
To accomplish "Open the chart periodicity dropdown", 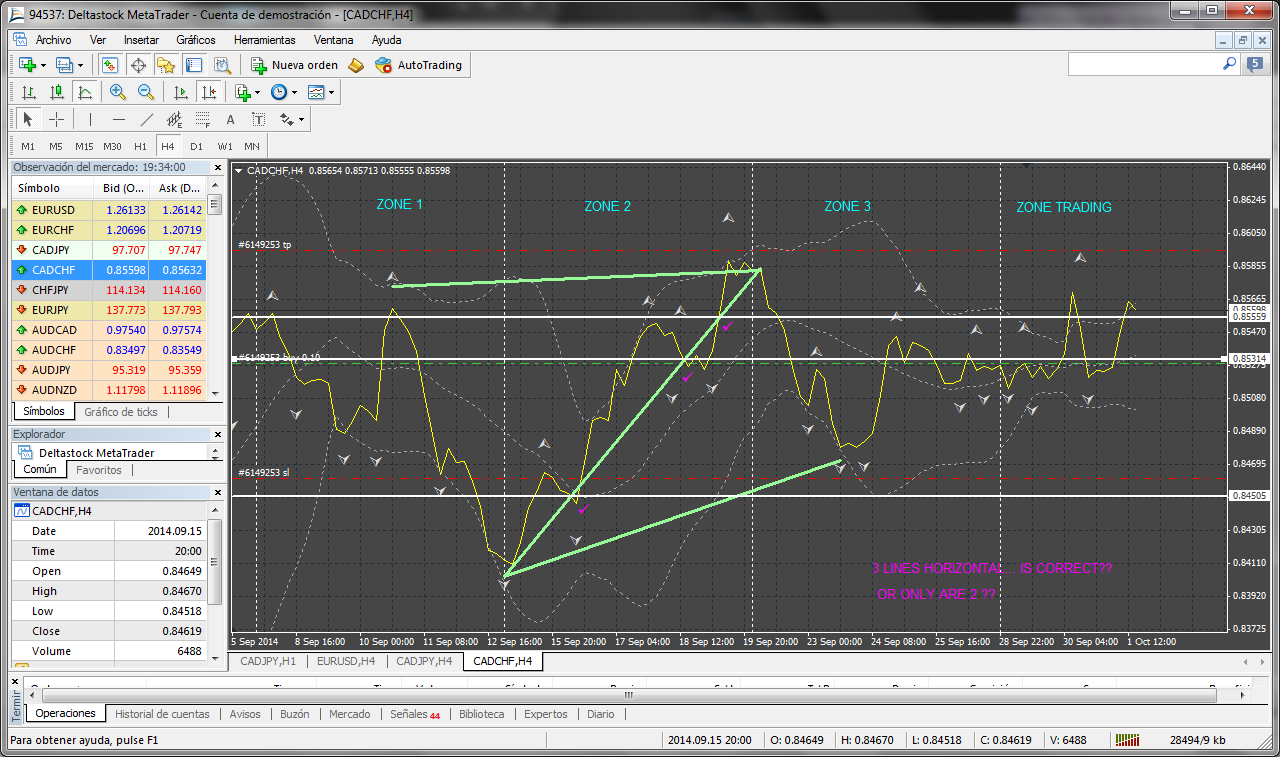I will coord(283,92).
